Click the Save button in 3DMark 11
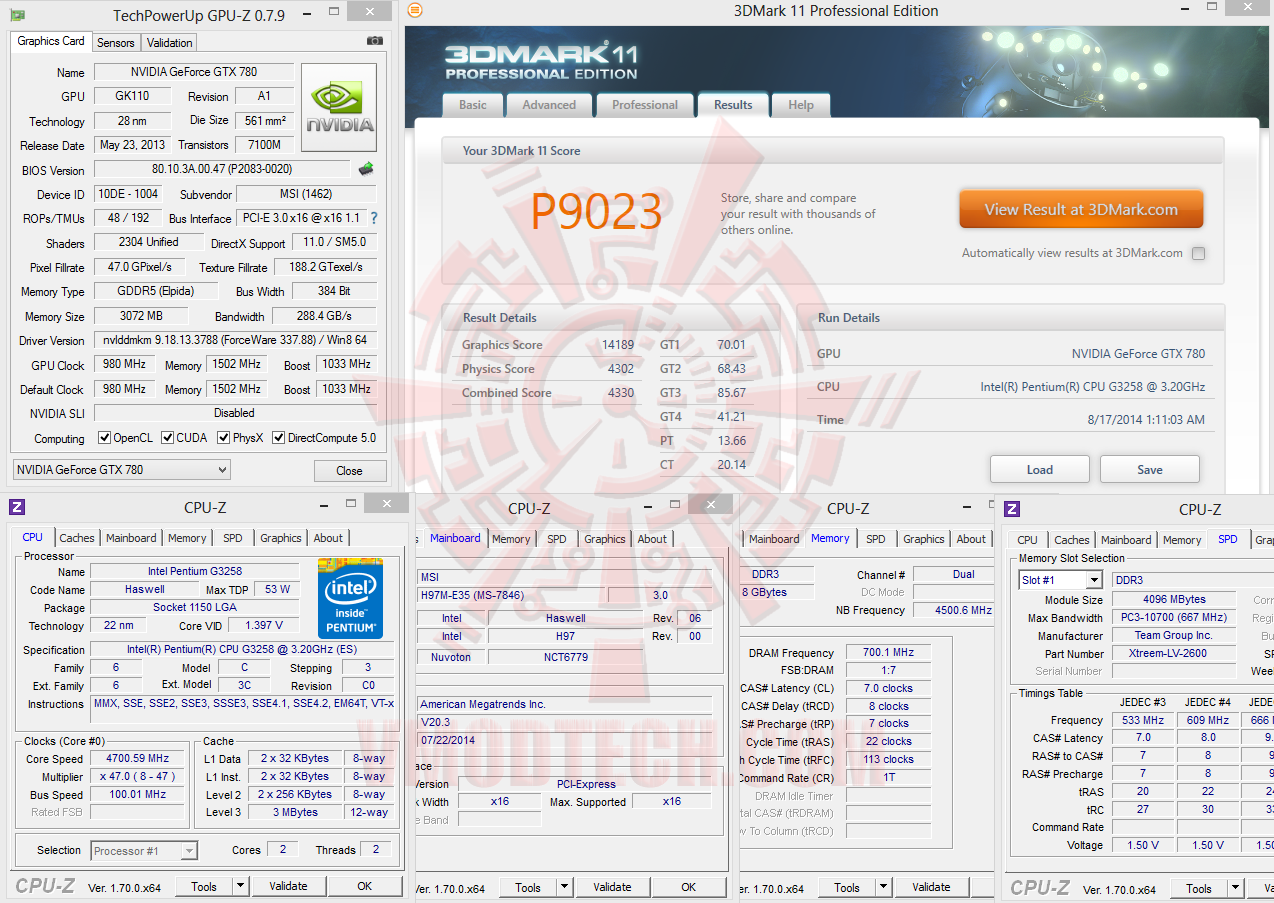 tap(1150, 470)
